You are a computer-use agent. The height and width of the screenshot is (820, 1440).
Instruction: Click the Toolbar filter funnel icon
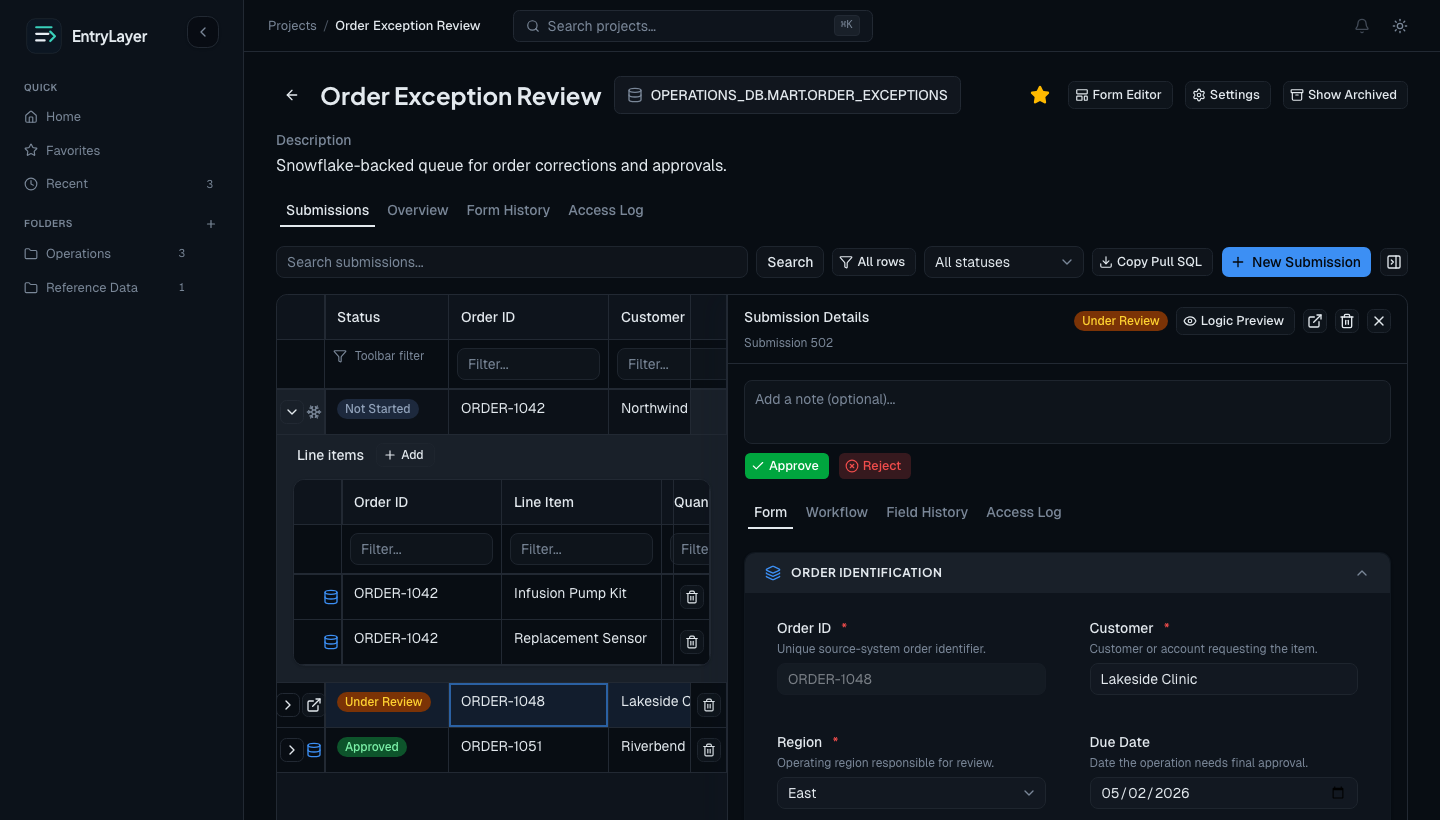pos(340,356)
